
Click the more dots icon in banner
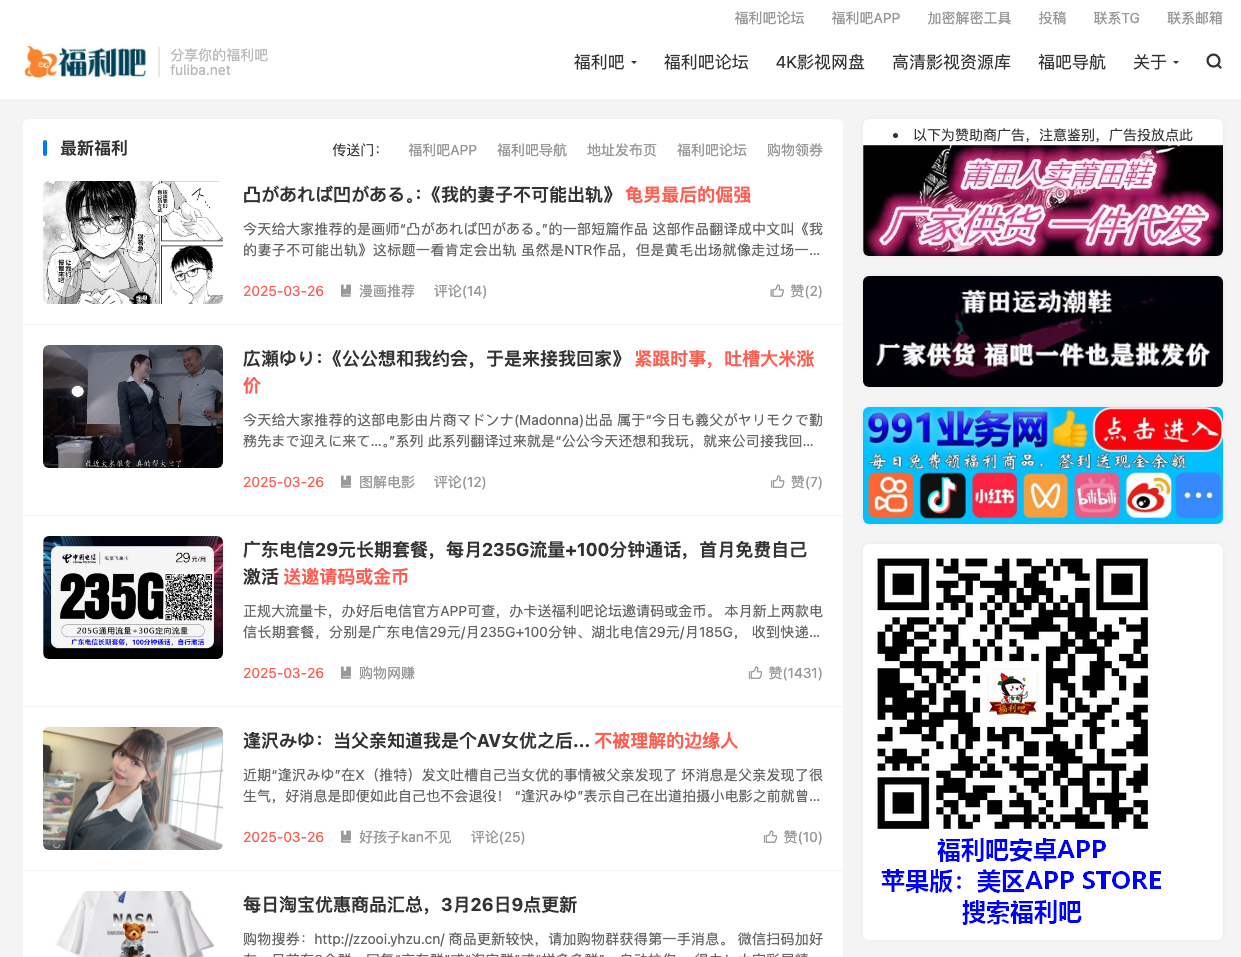pyautogui.click(x=1198, y=495)
